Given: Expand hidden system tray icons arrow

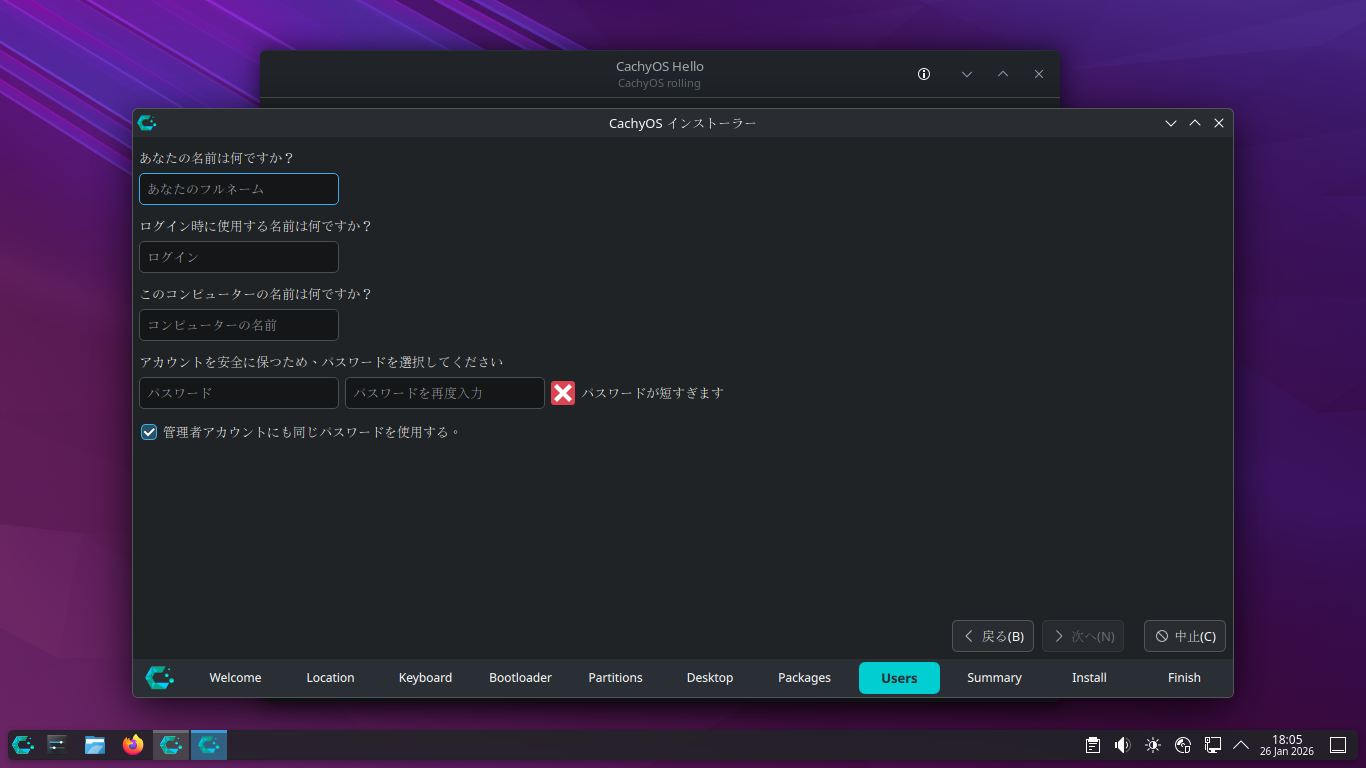Looking at the screenshot, I should [1241, 745].
